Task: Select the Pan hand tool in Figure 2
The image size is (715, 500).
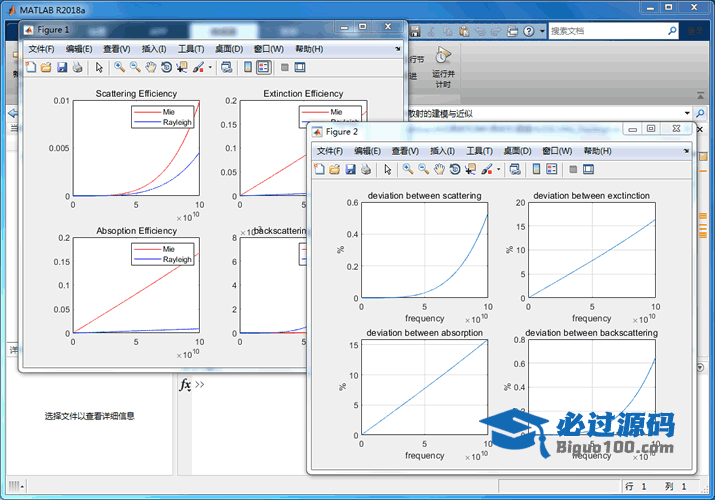Action: (438, 170)
